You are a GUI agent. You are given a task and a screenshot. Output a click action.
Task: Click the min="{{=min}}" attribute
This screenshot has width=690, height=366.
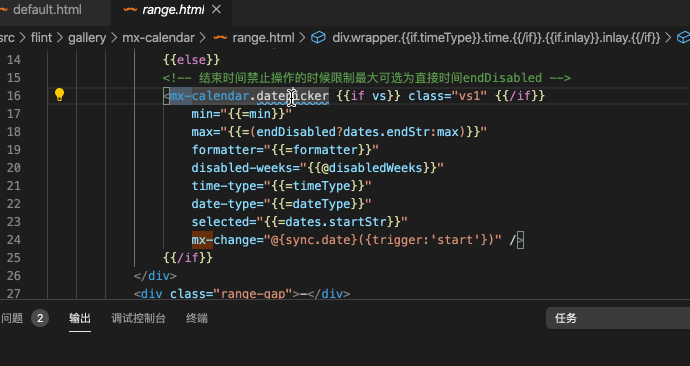point(242,114)
